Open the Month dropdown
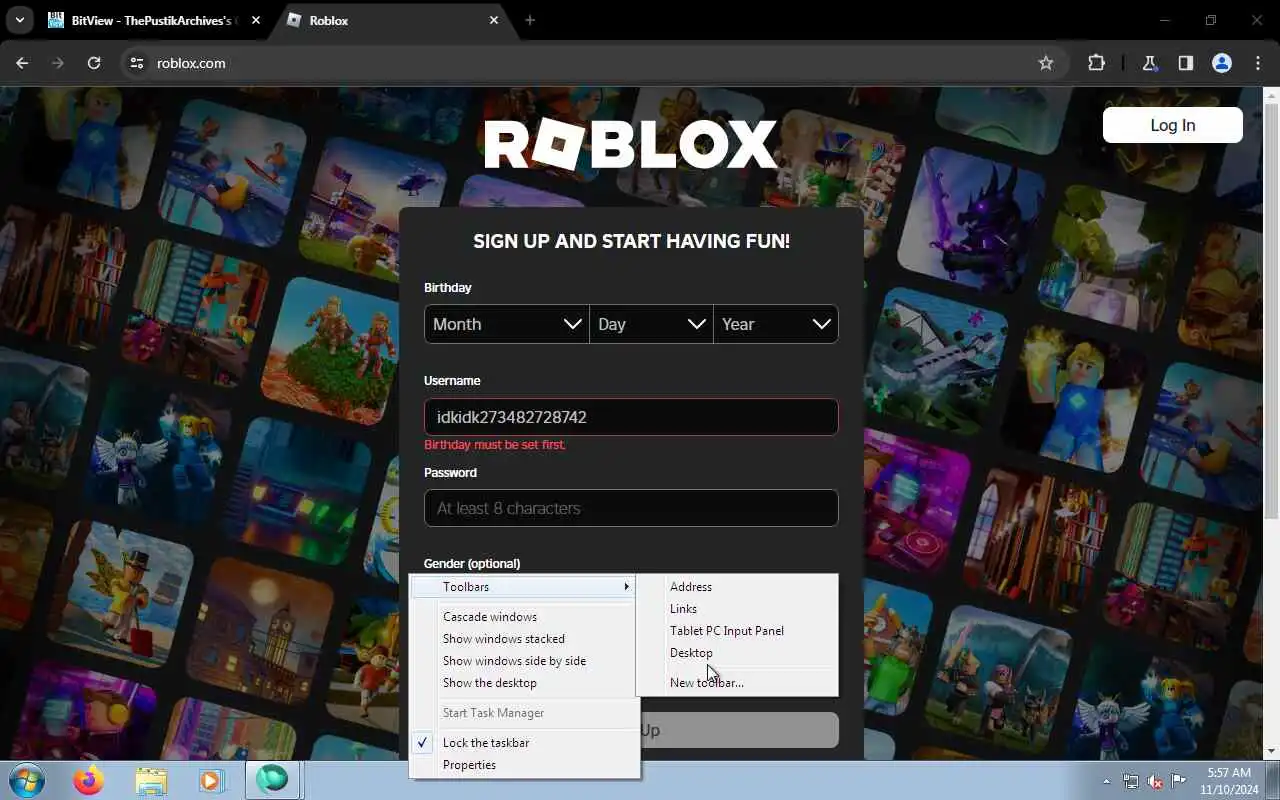This screenshot has width=1280, height=800. pyautogui.click(x=507, y=324)
